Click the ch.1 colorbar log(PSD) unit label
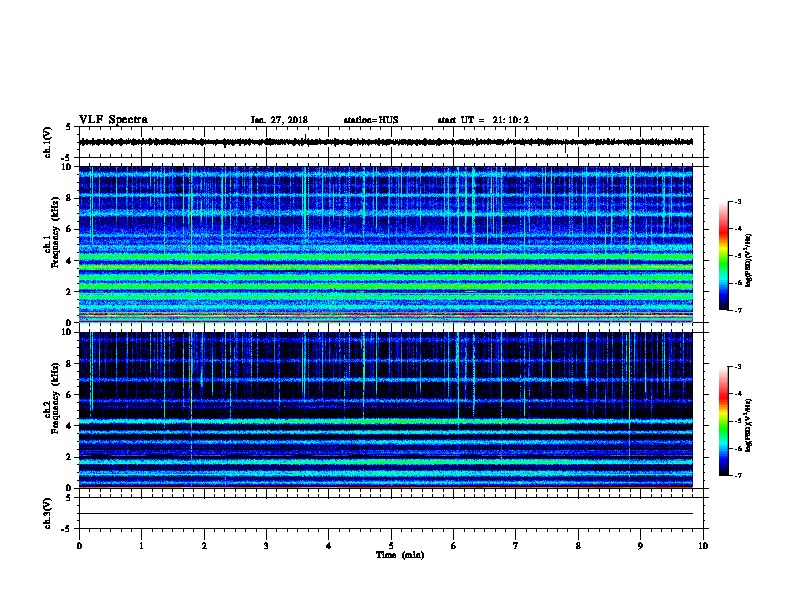Screen dimensions: 792x612 [x=748, y=260]
